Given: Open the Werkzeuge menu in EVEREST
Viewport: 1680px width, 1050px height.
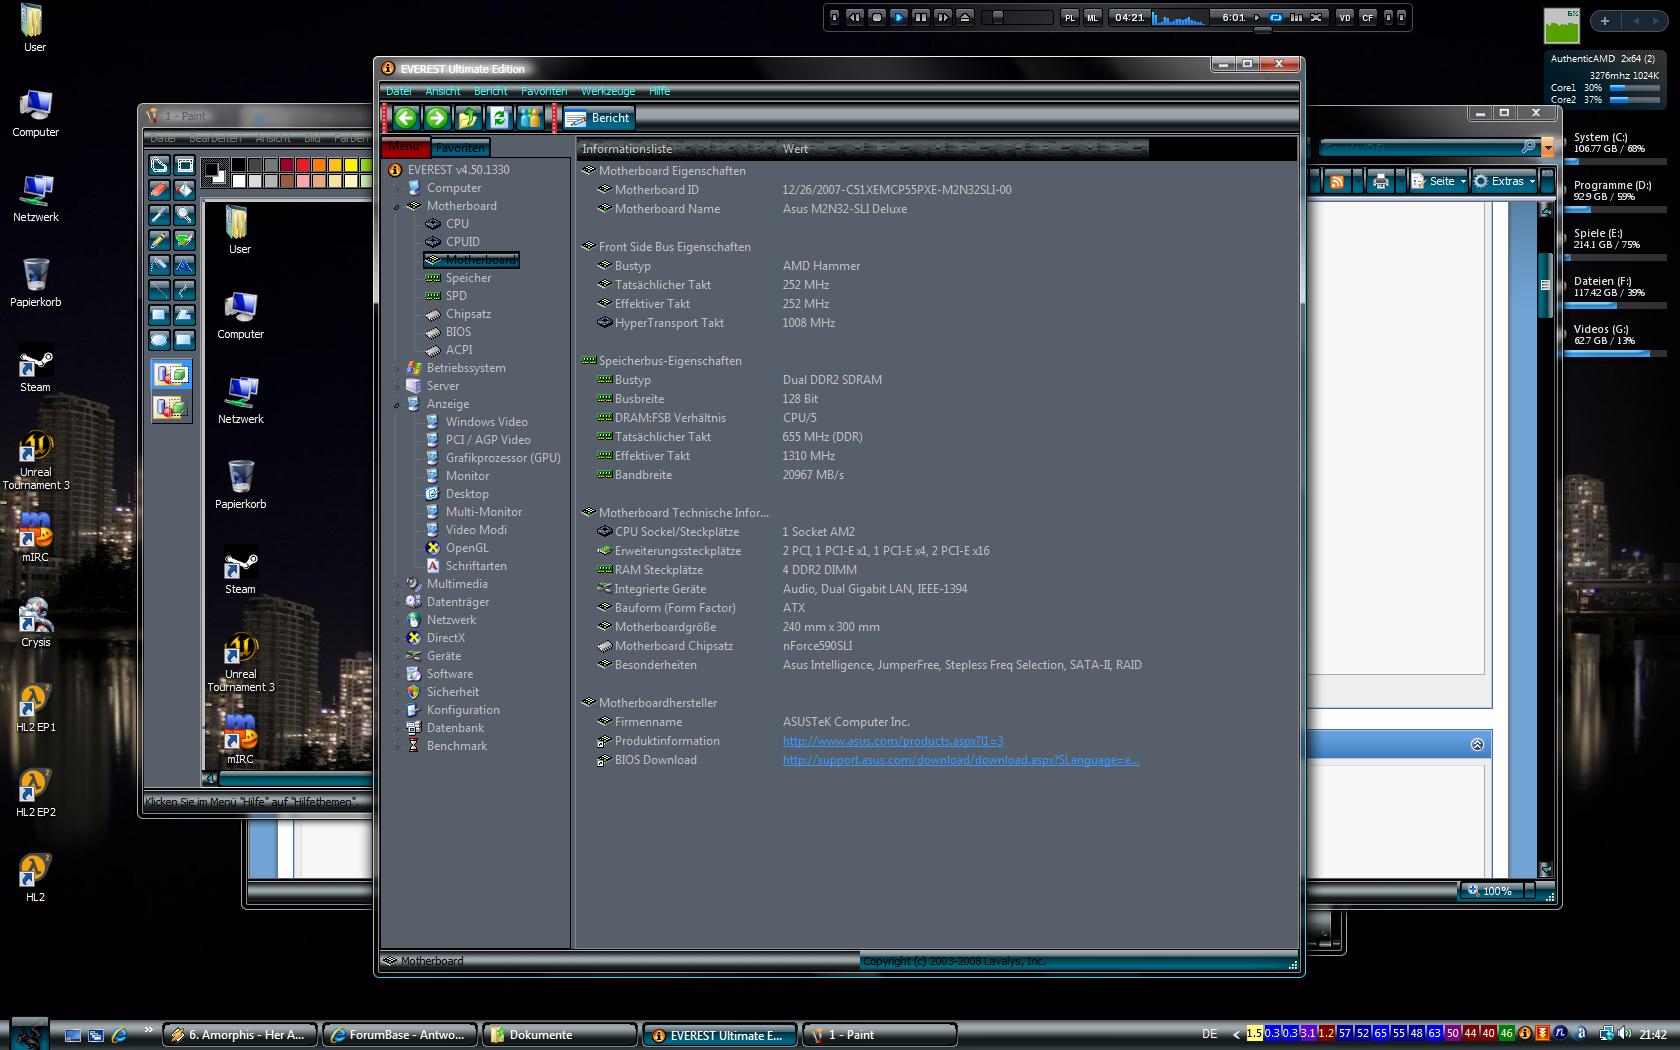Looking at the screenshot, I should point(608,91).
